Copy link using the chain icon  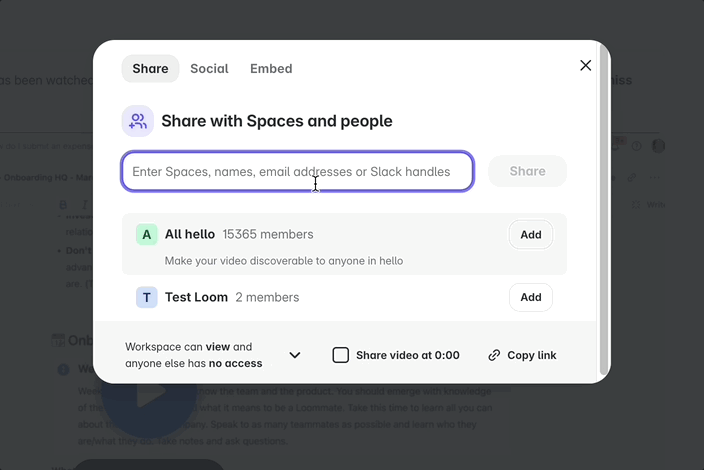pyautogui.click(x=494, y=355)
